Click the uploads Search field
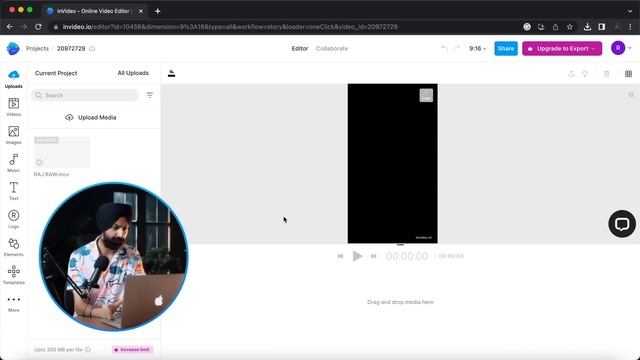640x360 pixels. 85,95
